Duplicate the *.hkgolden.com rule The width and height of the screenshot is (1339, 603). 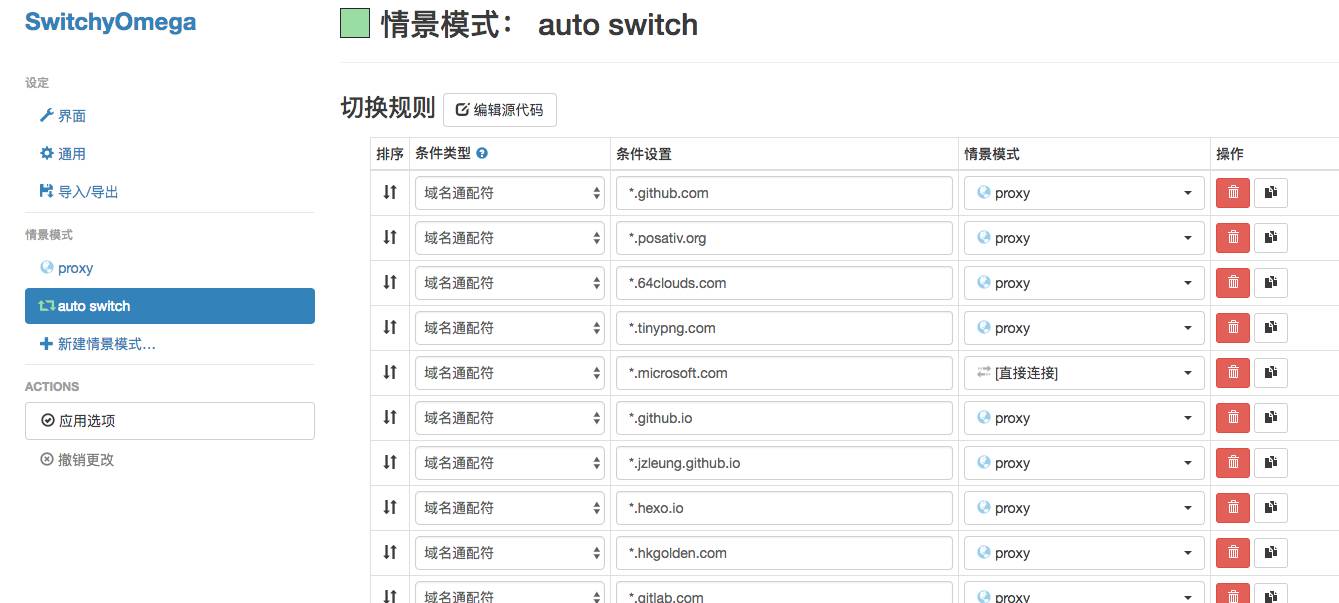point(1271,553)
